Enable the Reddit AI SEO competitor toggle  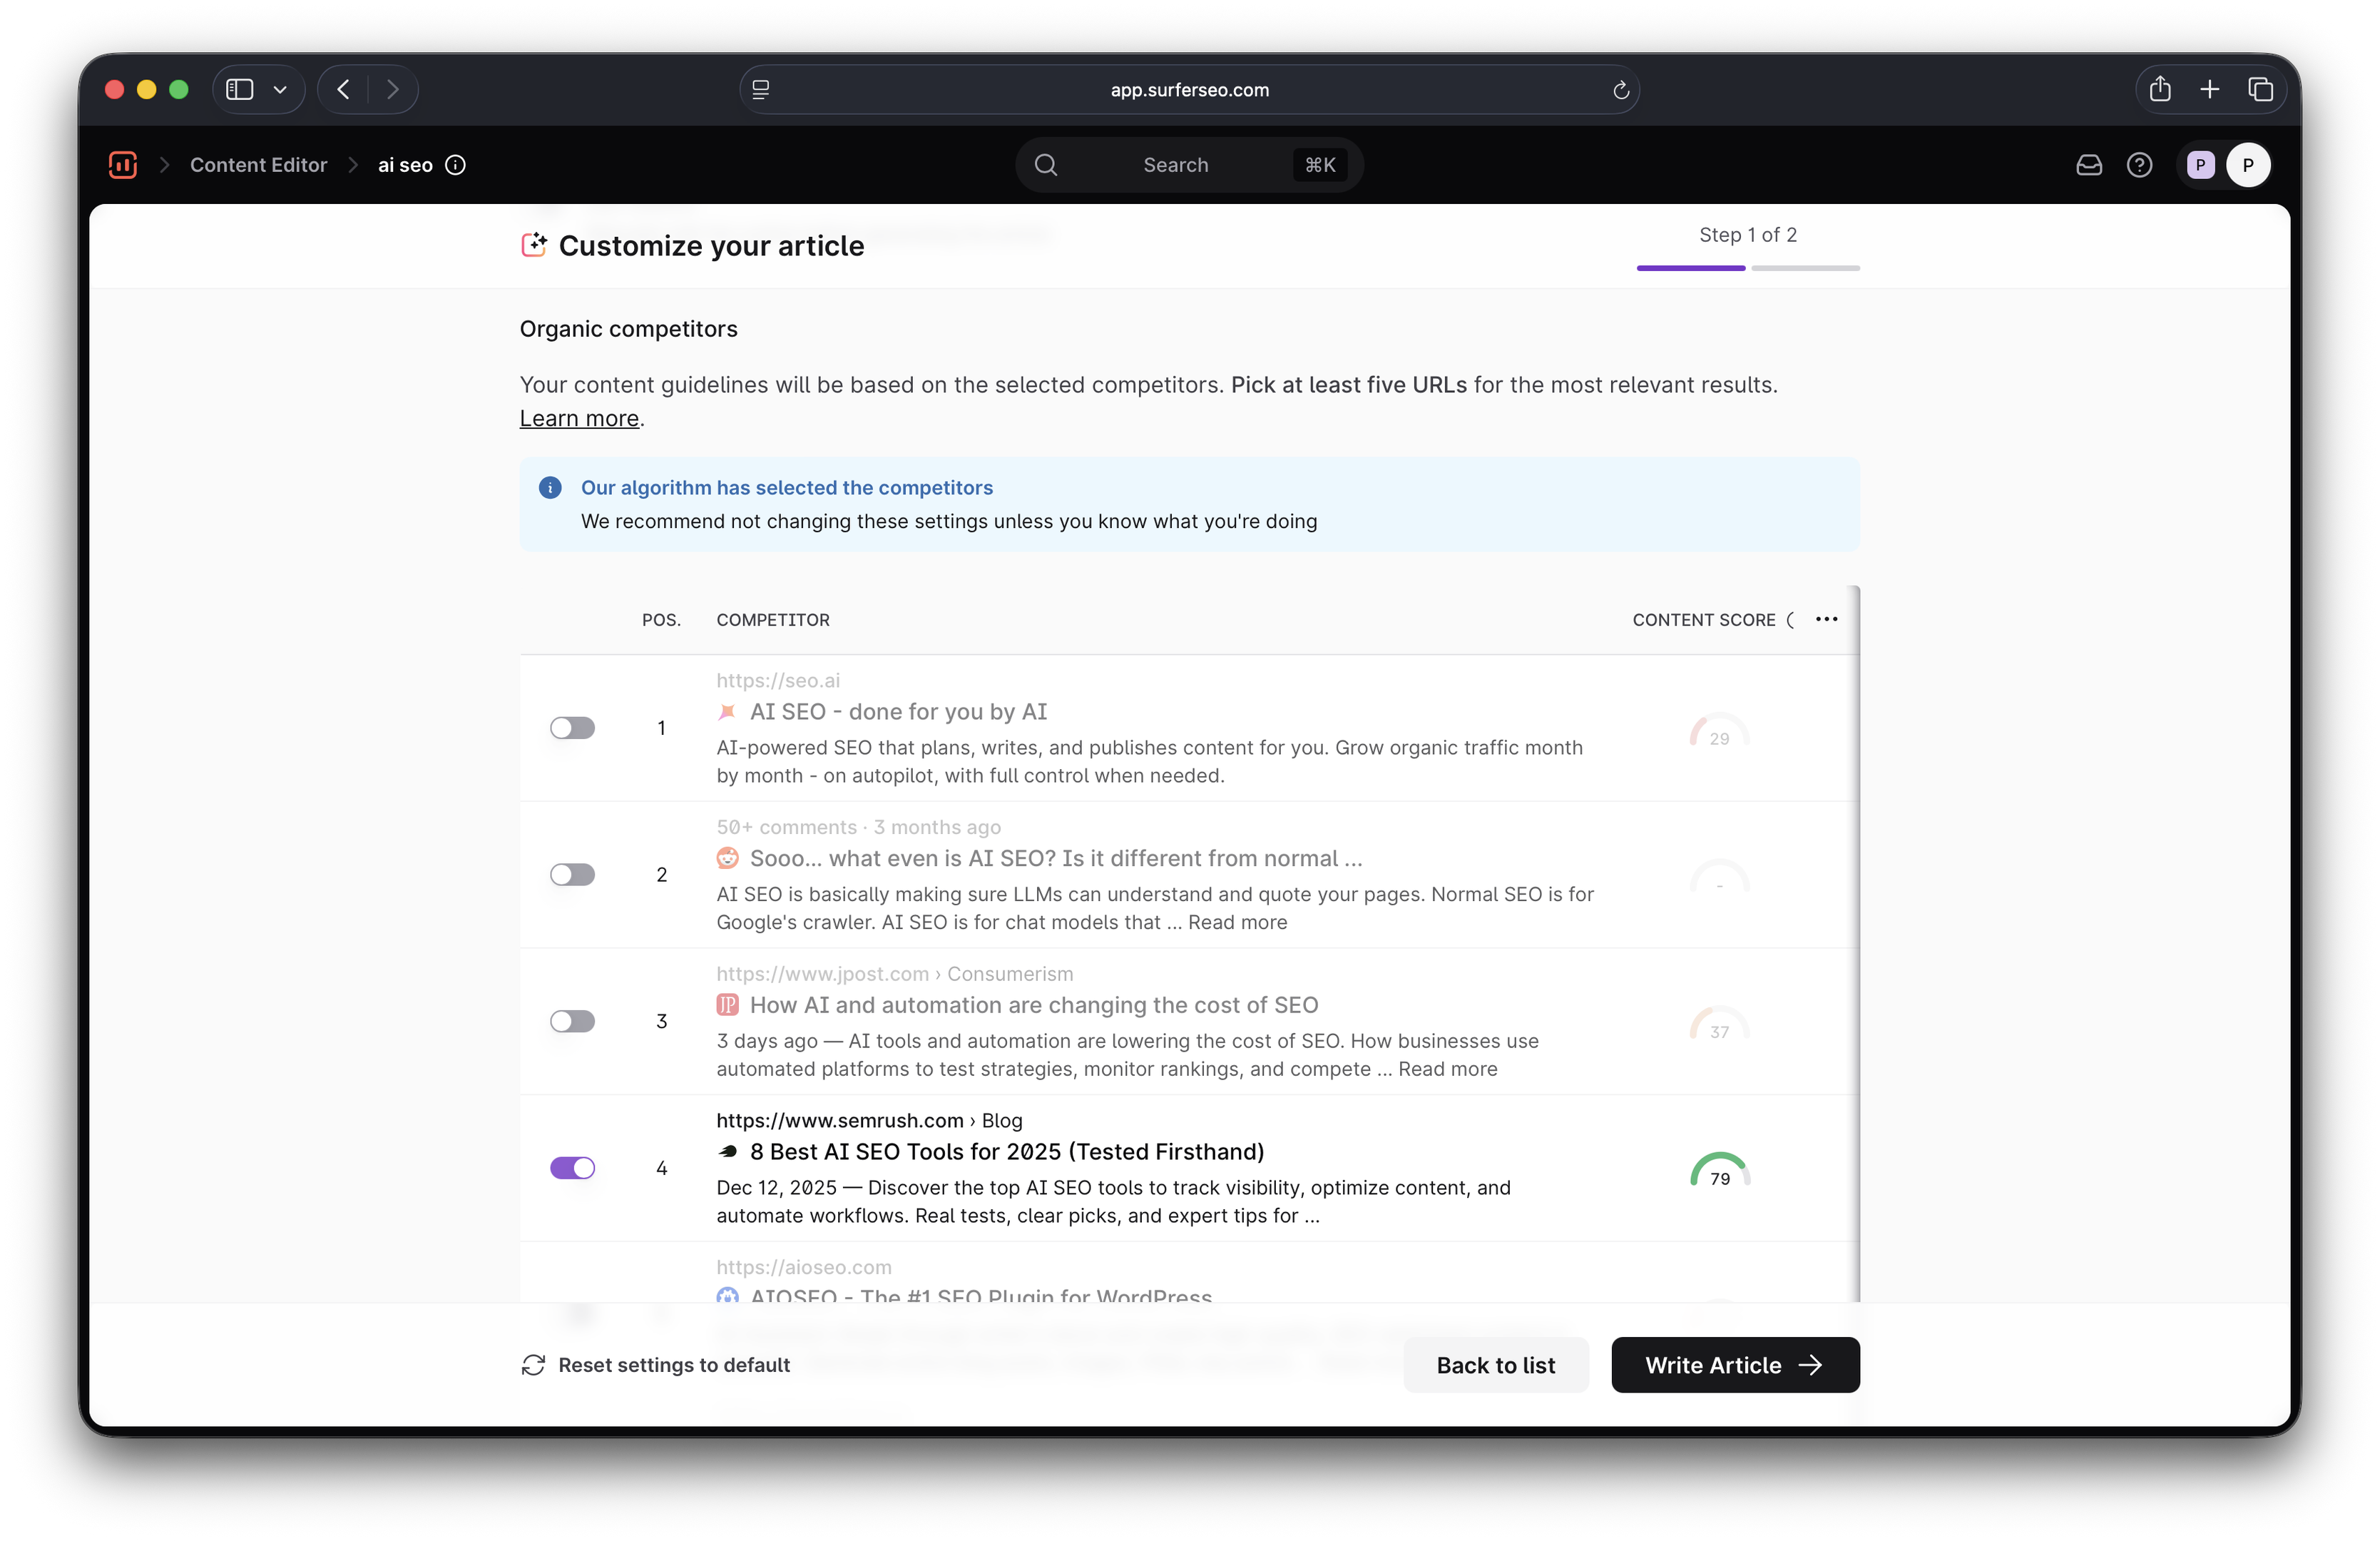(572, 875)
